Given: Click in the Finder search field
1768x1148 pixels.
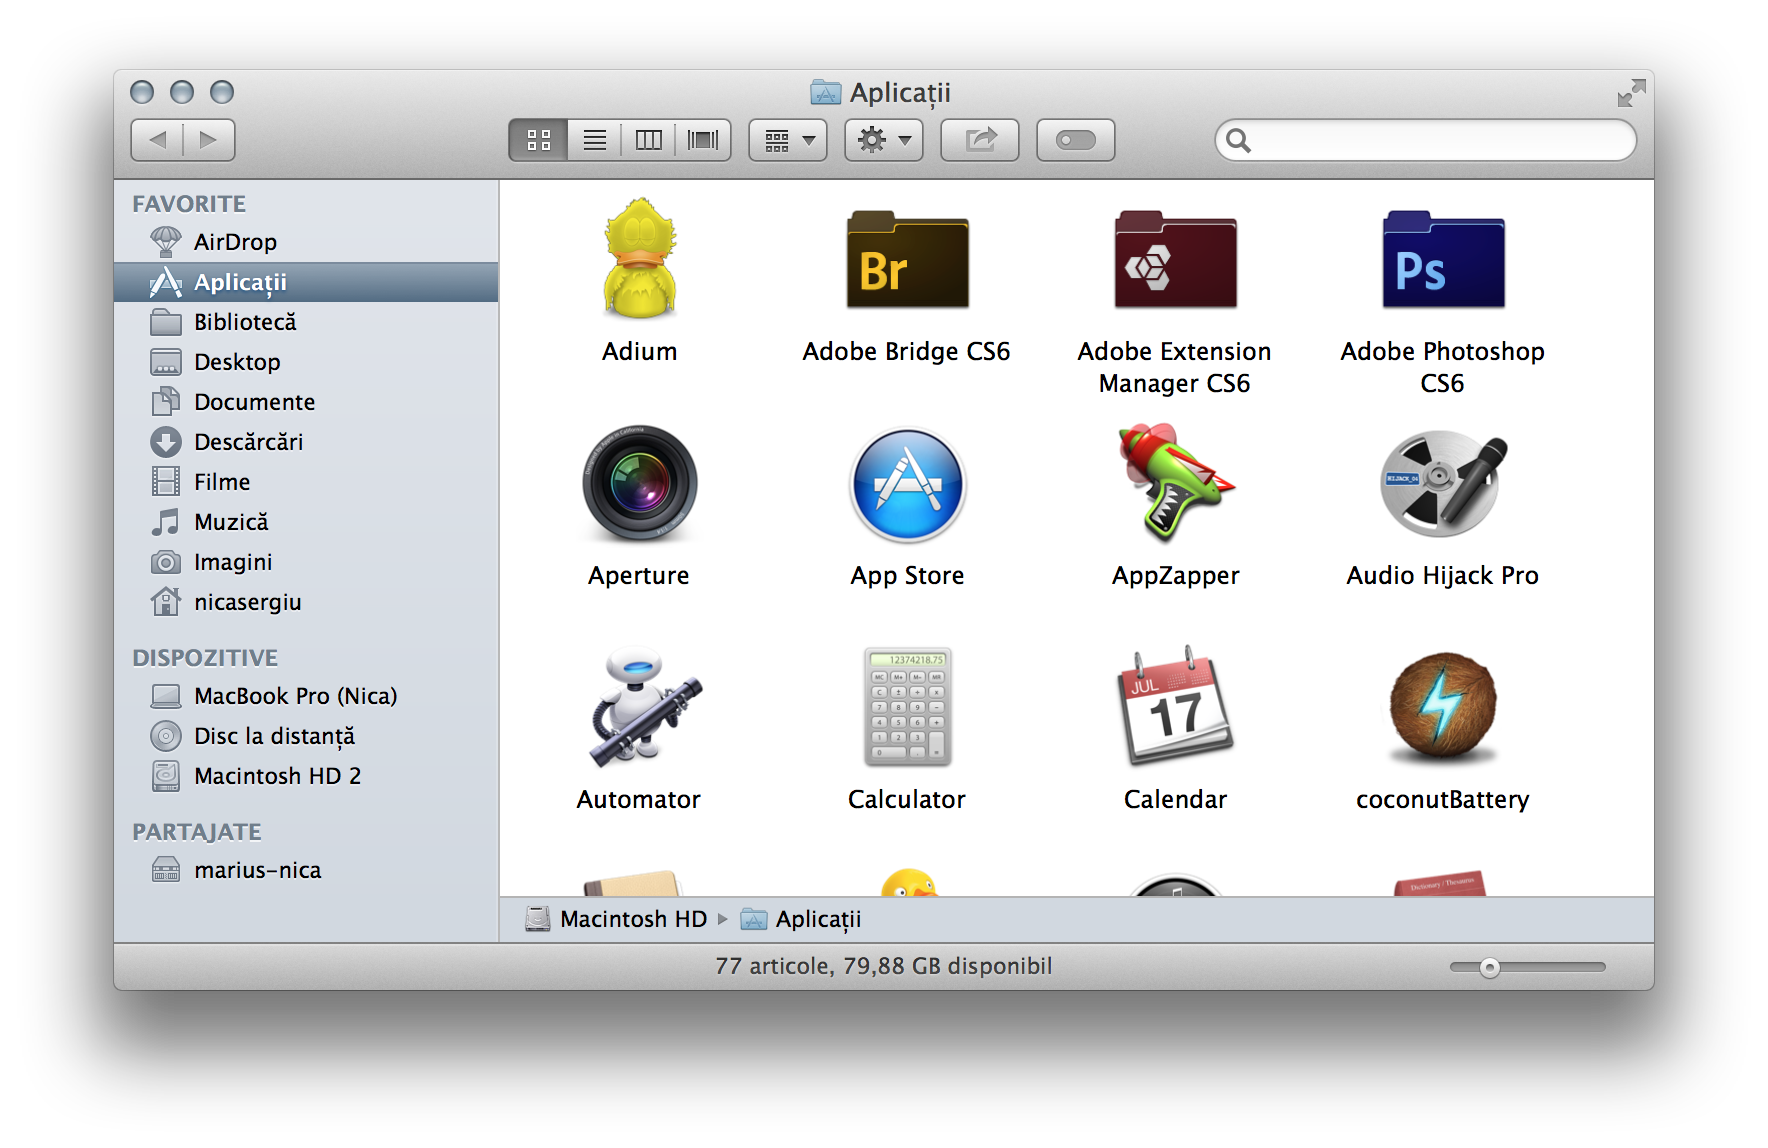Looking at the screenshot, I should [1426, 140].
